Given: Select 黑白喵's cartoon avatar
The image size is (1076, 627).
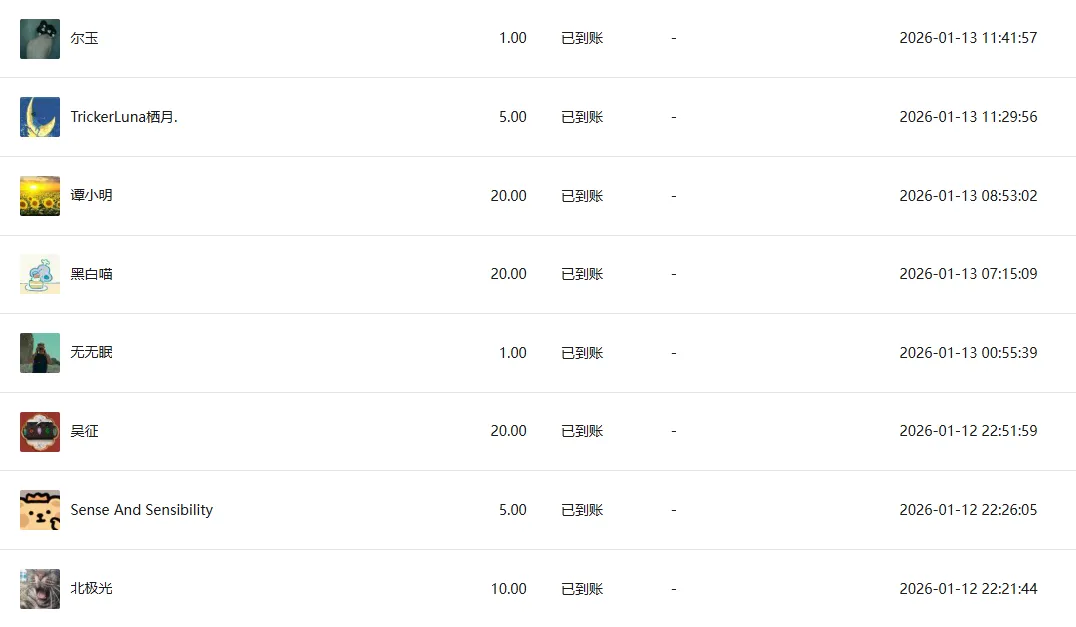Looking at the screenshot, I should point(40,274).
